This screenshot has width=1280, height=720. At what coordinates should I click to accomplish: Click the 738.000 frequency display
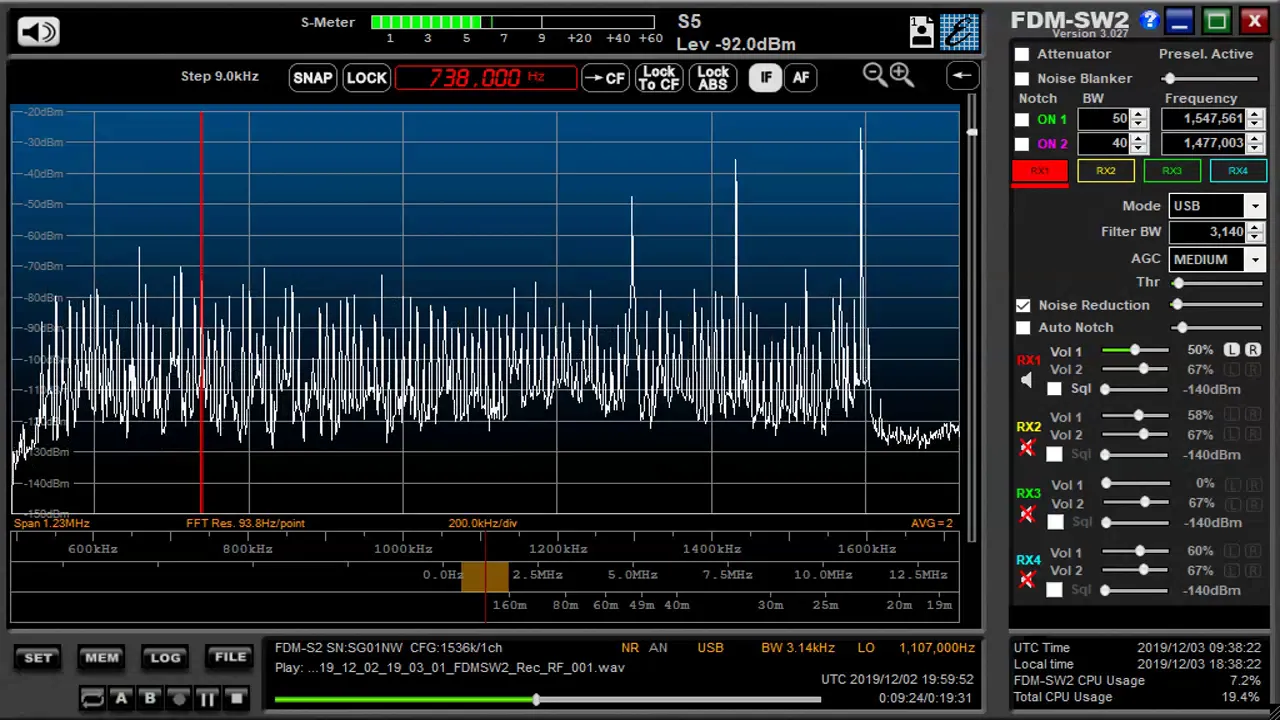point(486,78)
